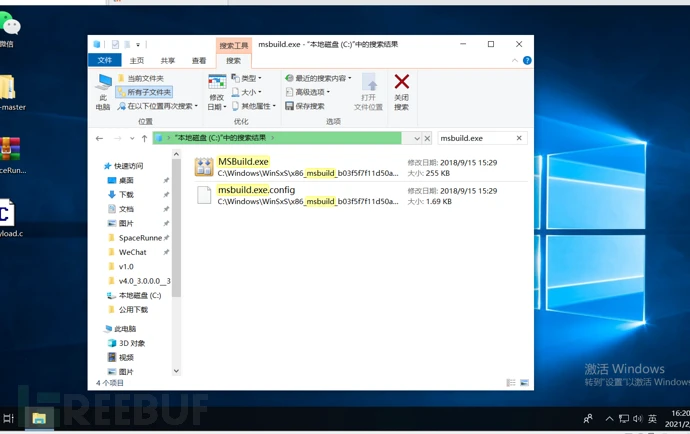Viewport: 690px width, 434px height.
Task: Select the 搜索 Search ribbon tab
Action: pos(233,60)
